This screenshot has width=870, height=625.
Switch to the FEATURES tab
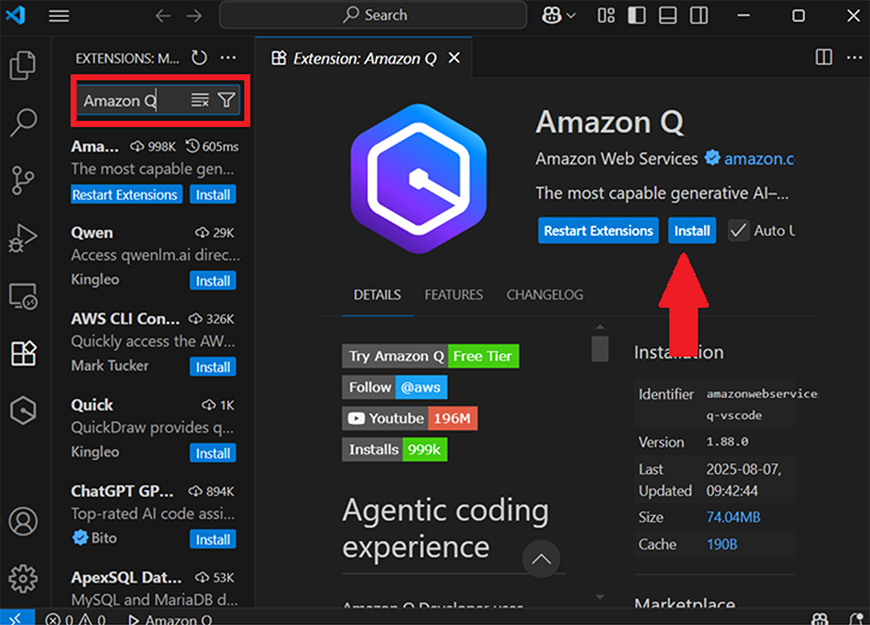click(x=453, y=295)
